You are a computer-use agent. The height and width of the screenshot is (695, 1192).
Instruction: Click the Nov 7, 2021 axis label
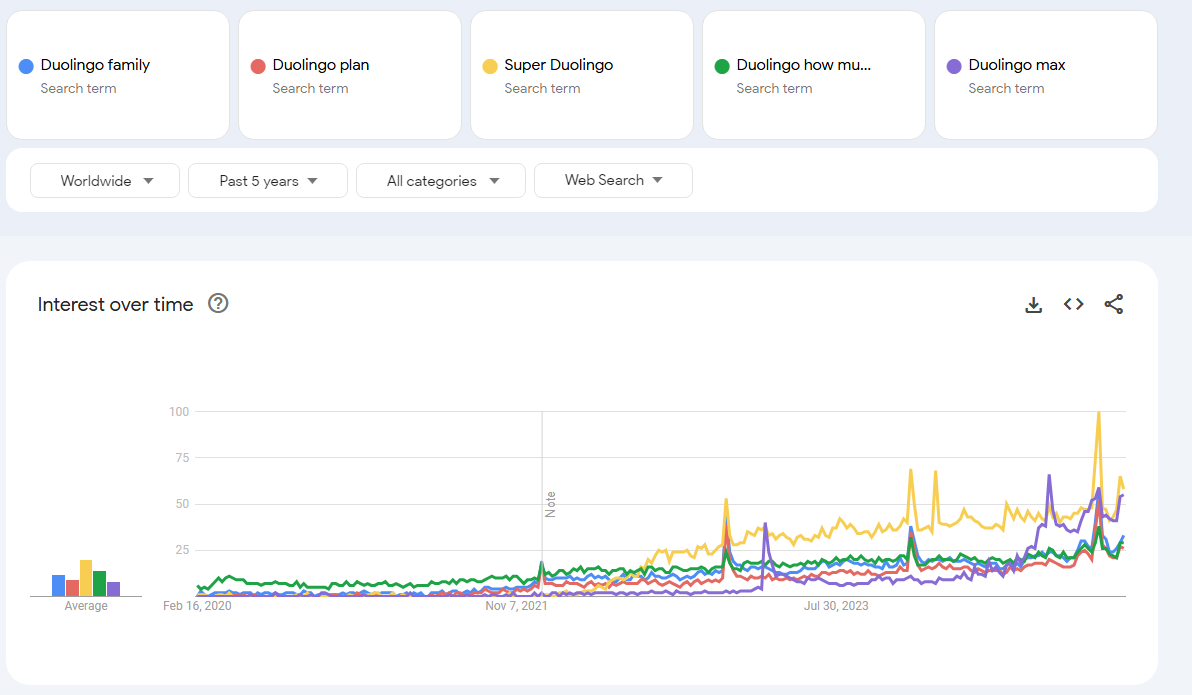coord(516,606)
